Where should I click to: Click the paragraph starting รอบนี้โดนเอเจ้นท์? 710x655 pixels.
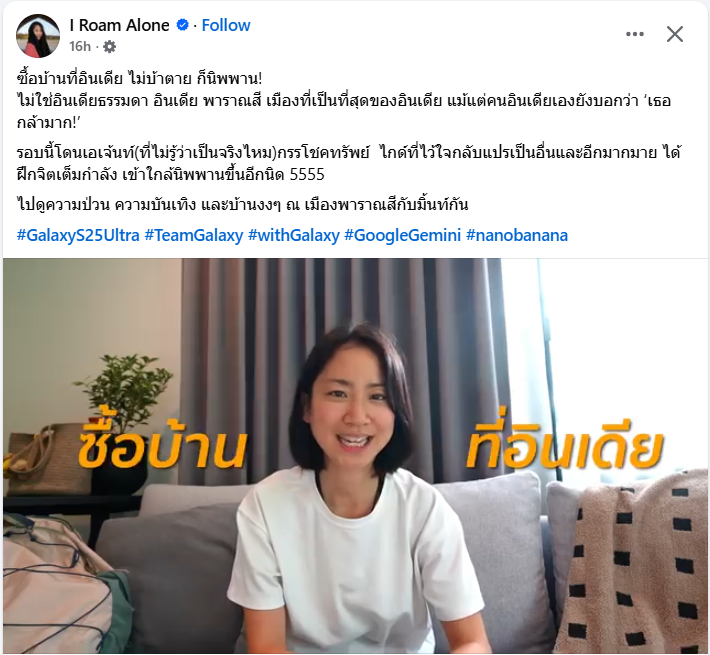pos(348,163)
